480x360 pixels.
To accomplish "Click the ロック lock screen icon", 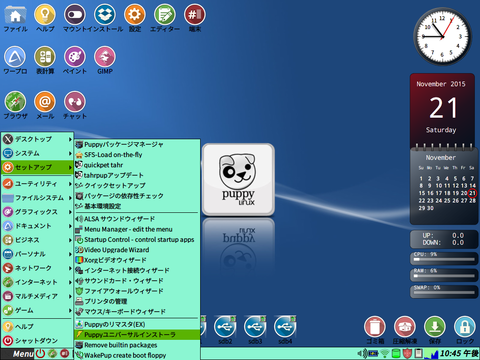I will tap(465, 327).
